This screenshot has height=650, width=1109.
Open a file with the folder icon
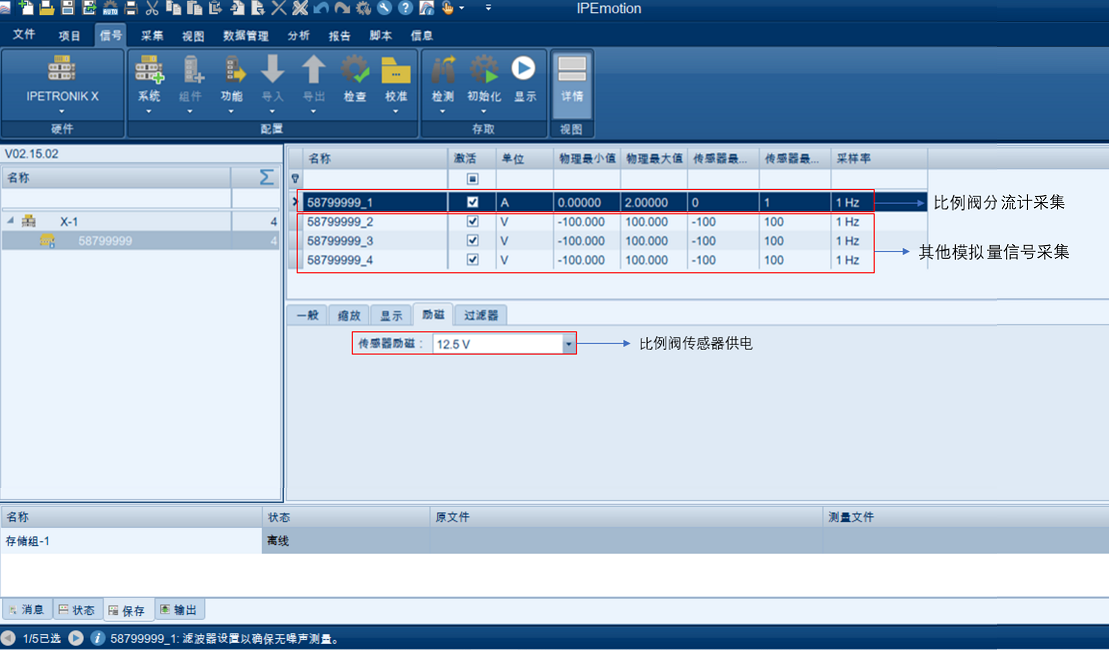coord(47,8)
